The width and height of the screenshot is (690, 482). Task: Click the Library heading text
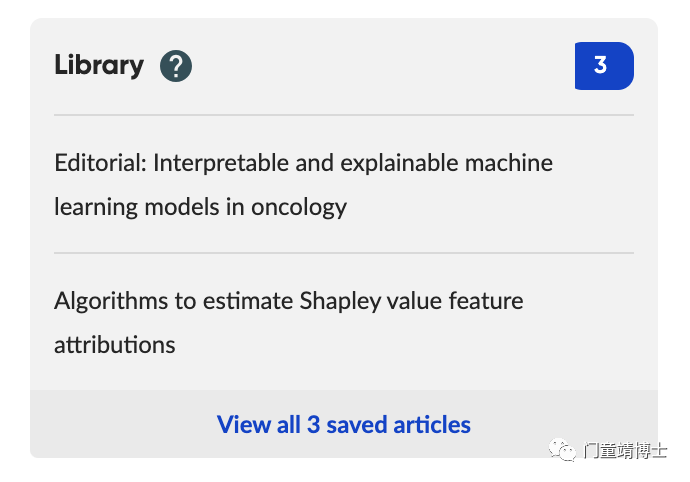[99, 66]
